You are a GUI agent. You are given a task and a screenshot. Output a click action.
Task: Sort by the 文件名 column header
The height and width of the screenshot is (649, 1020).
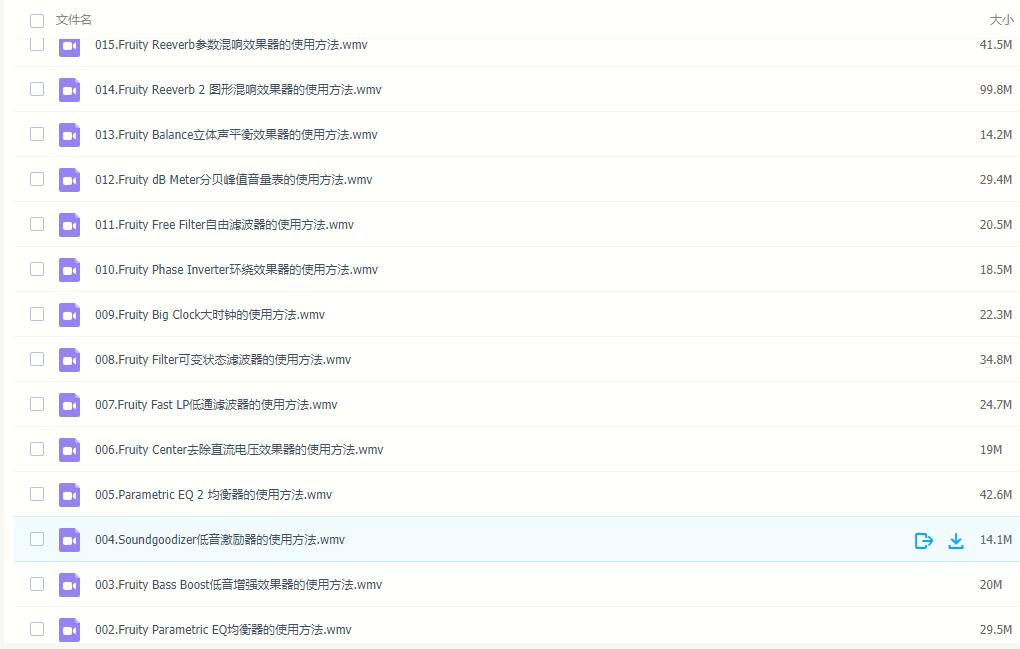point(74,20)
